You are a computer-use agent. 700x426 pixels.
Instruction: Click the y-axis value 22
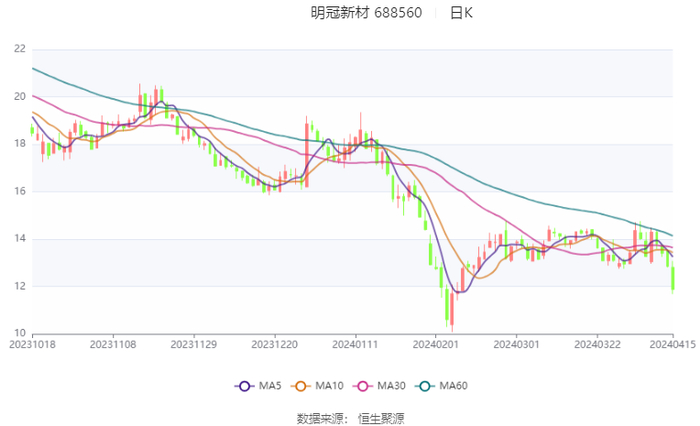click(x=20, y=49)
